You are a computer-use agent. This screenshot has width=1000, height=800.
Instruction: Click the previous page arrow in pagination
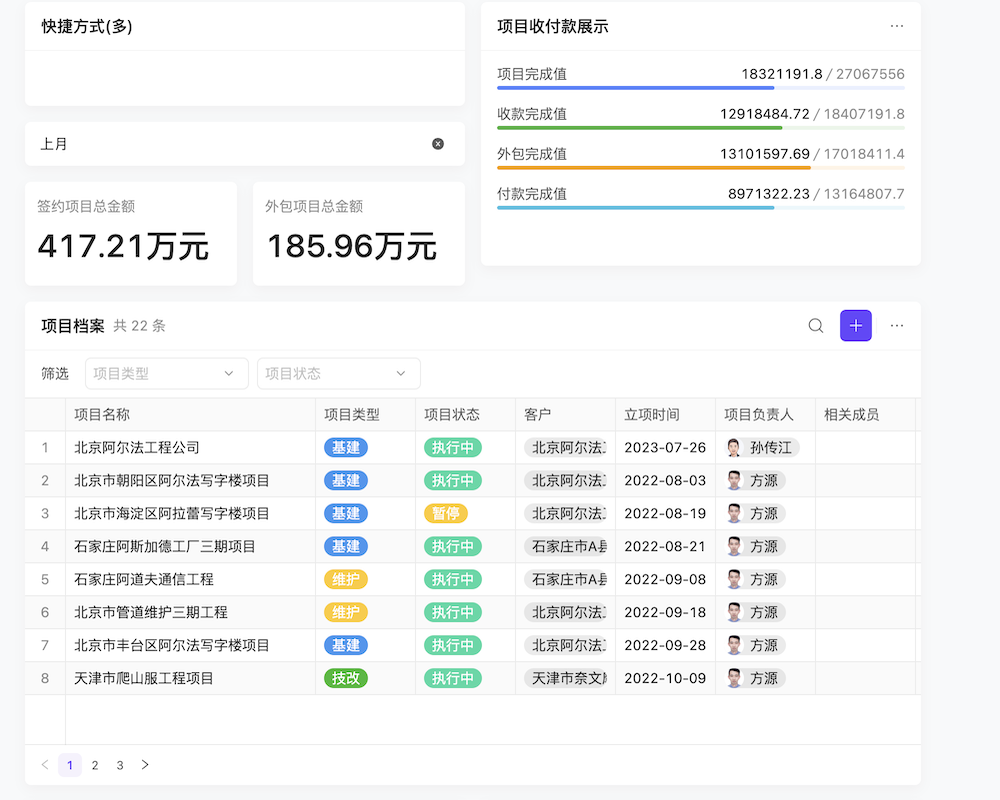click(x=44, y=765)
